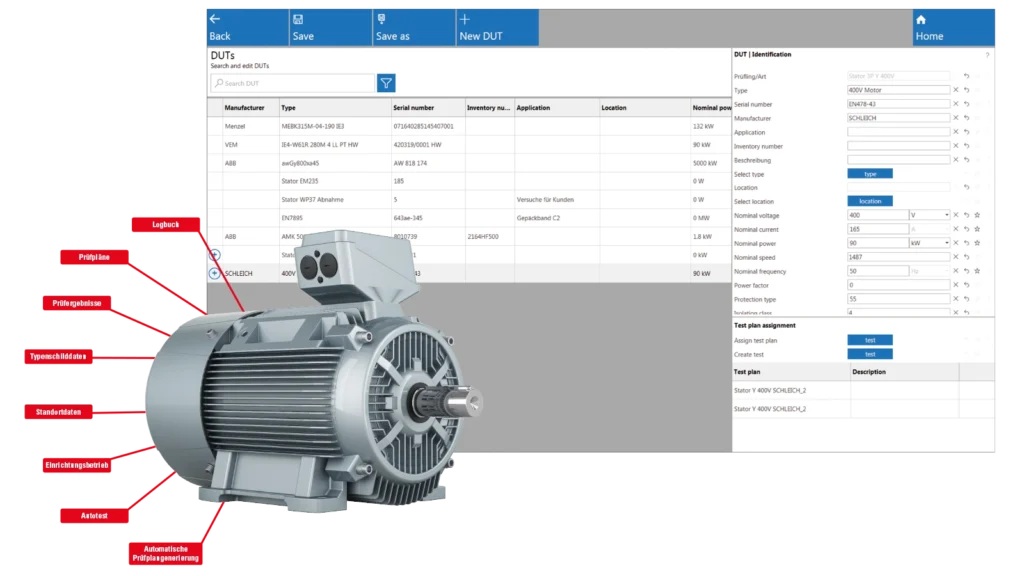Clear the Type field with X

tap(956, 90)
